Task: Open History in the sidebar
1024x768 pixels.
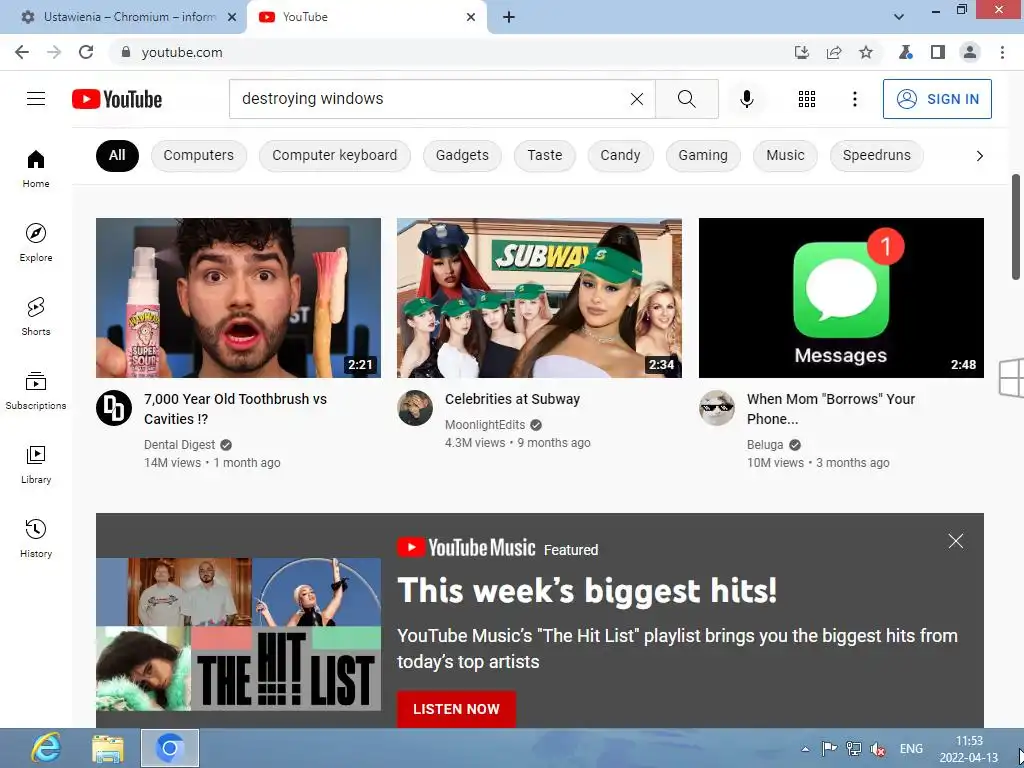Action: pos(36,538)
